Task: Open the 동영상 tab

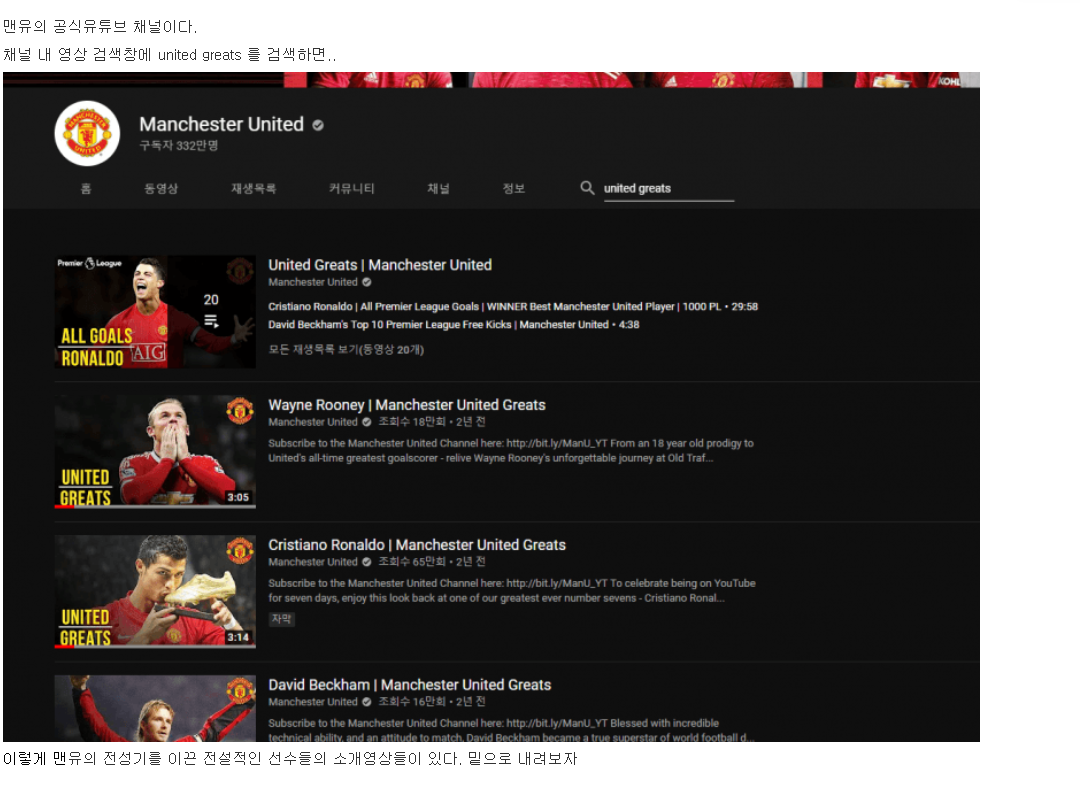Action: pos(161,189)
